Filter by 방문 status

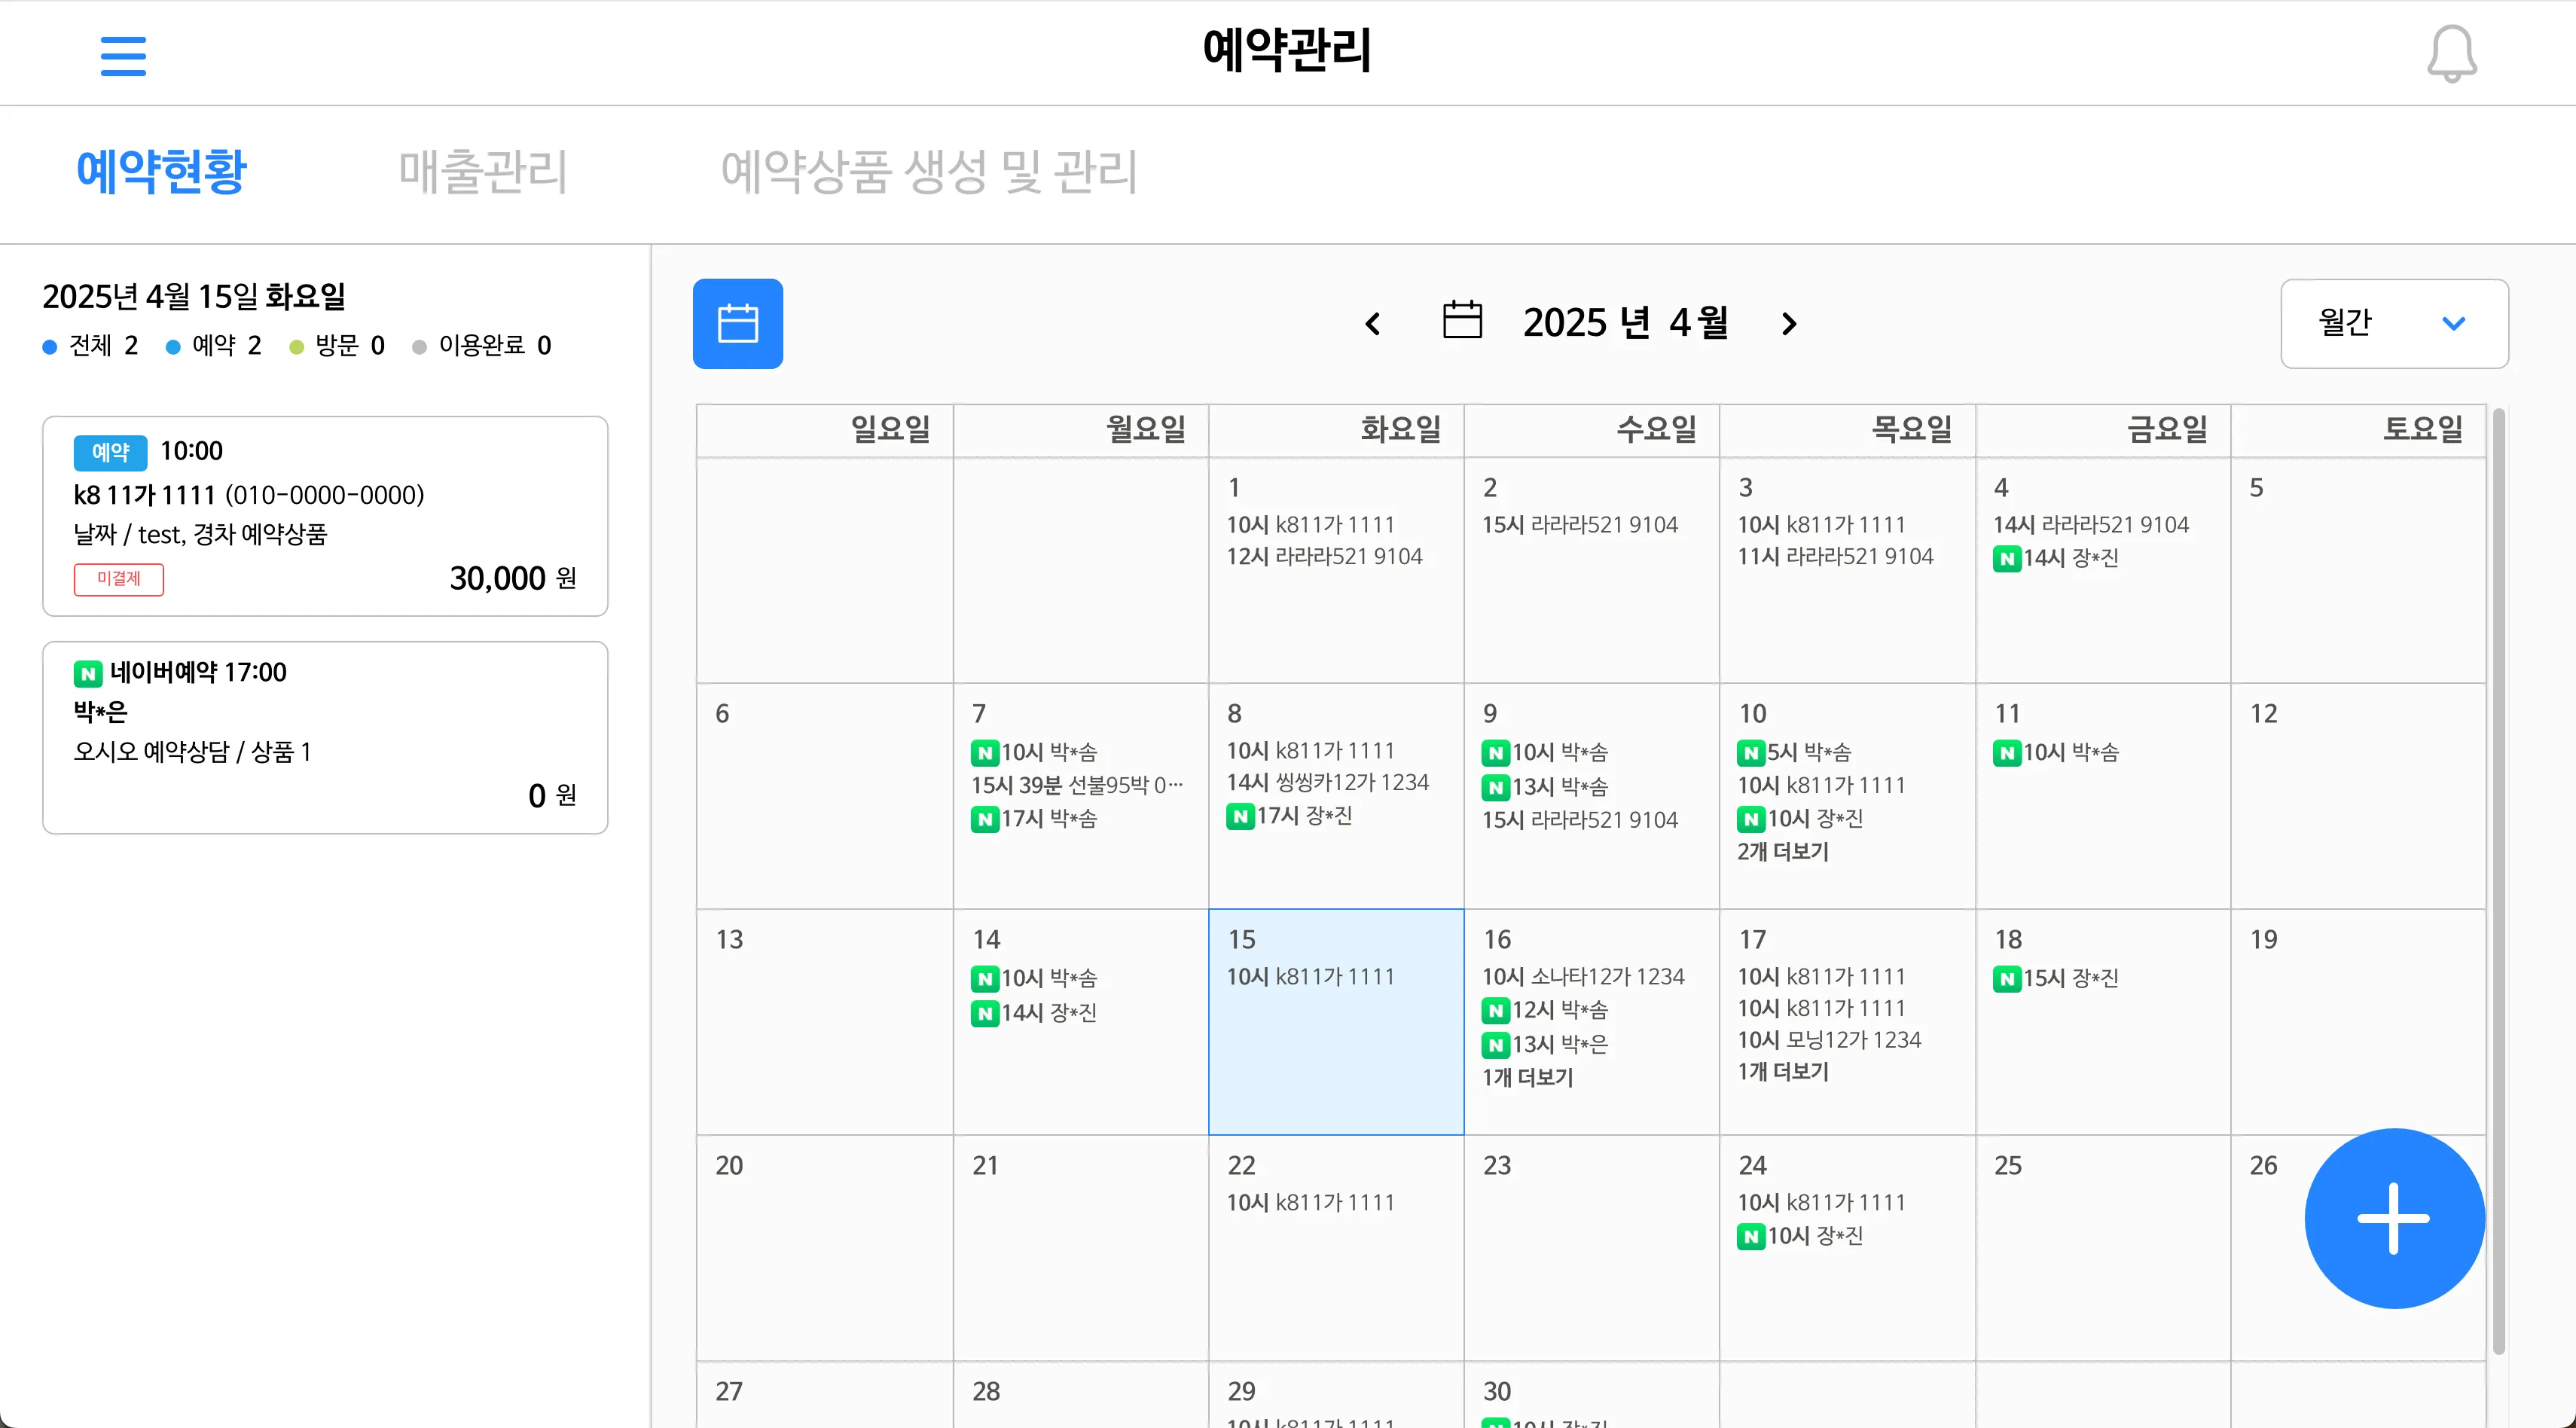[337, 346]
